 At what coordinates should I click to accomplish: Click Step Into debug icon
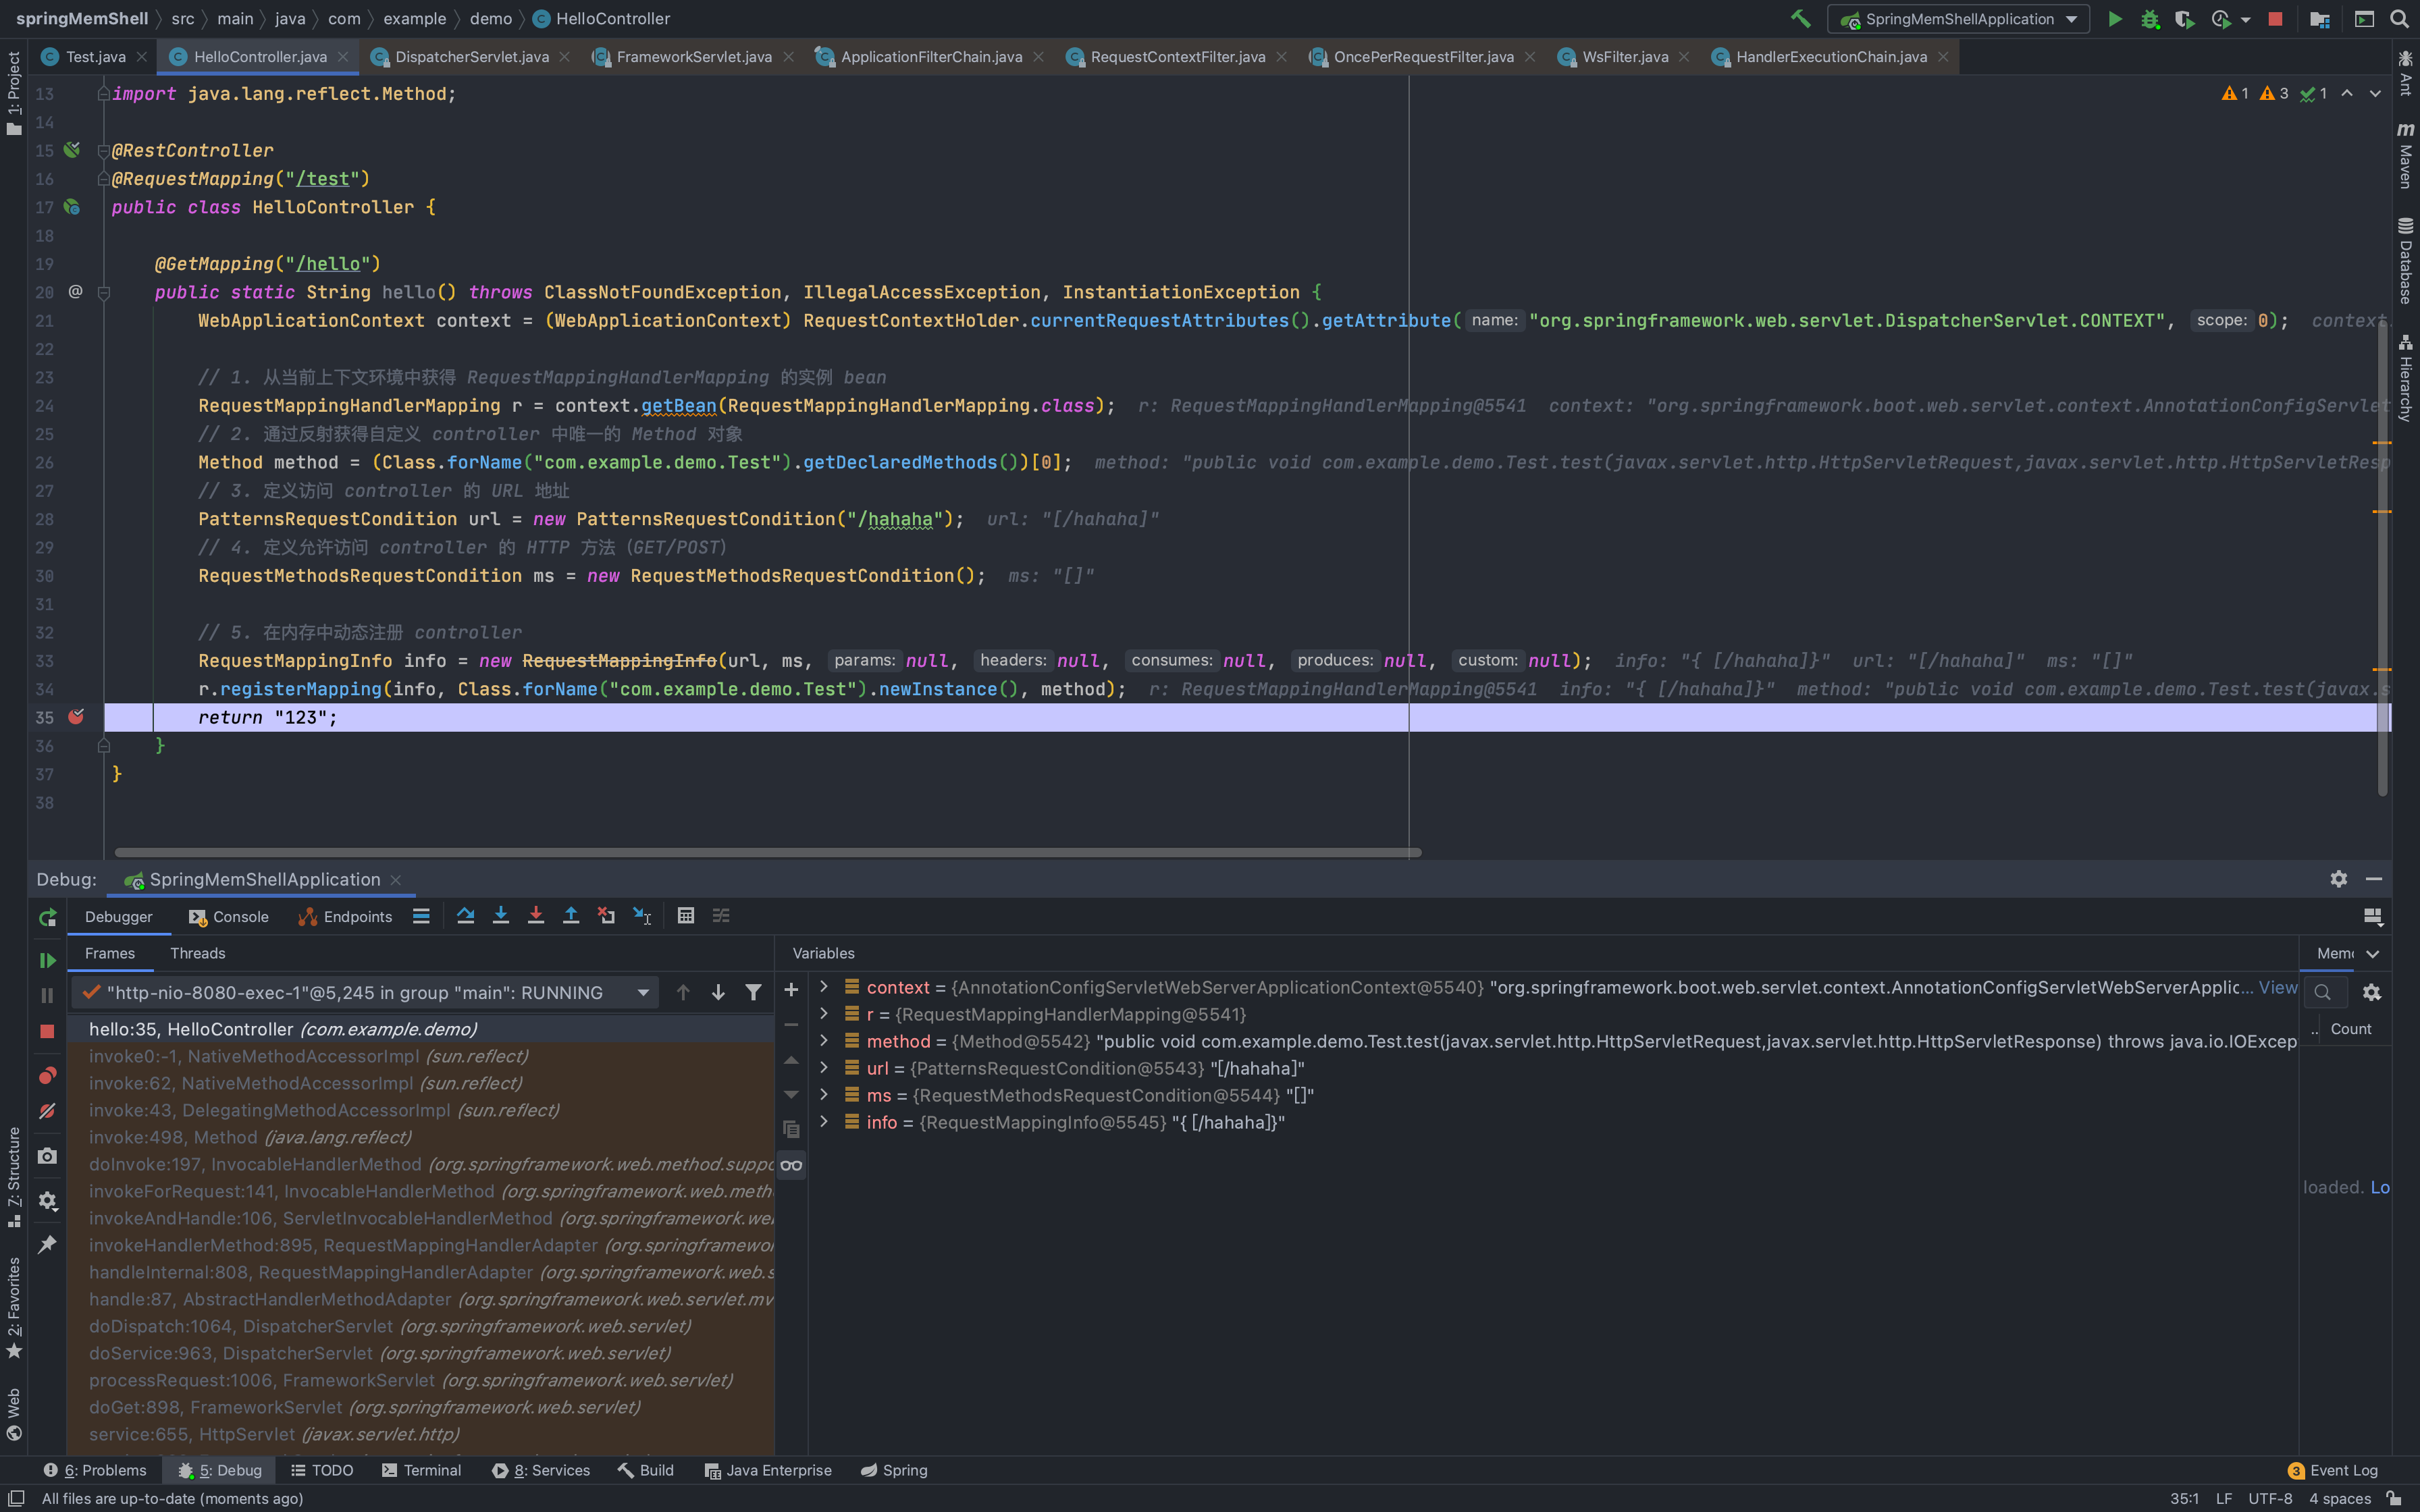click(501, 916)
